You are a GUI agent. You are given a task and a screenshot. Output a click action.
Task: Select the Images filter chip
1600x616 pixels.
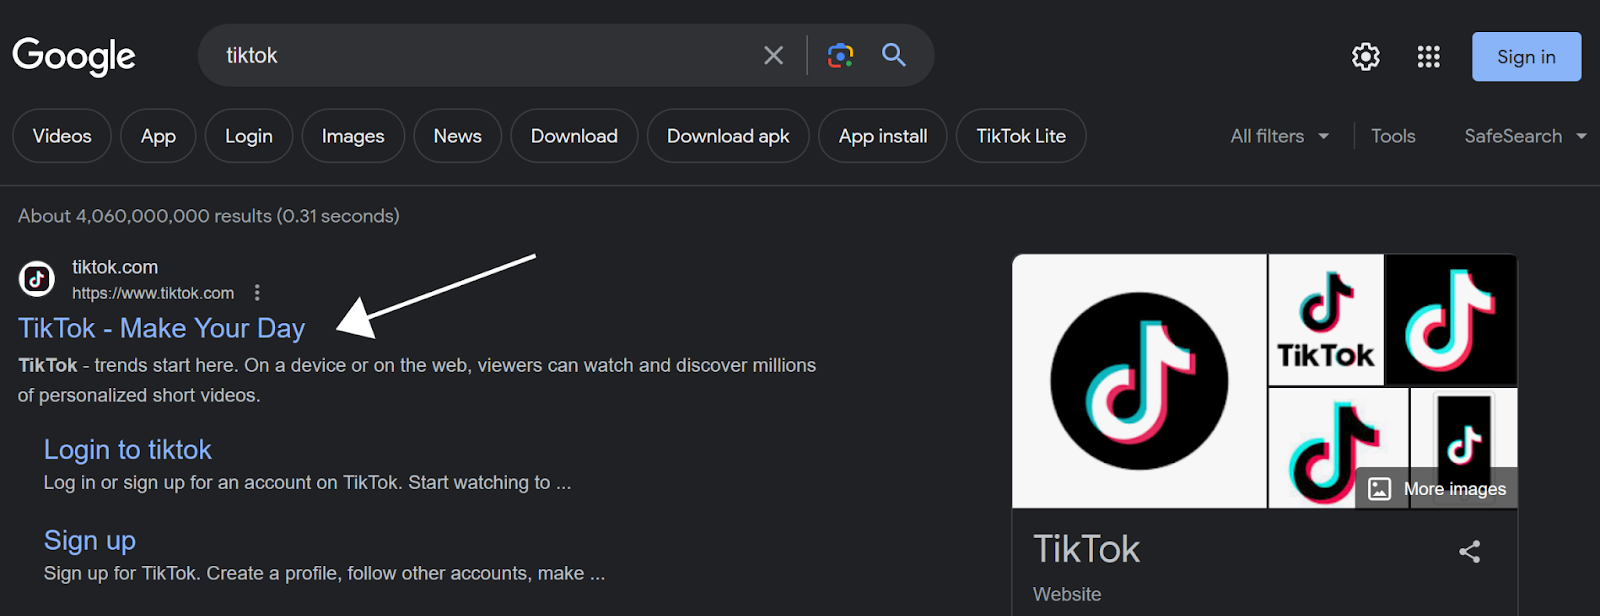[x=353, y=136]
